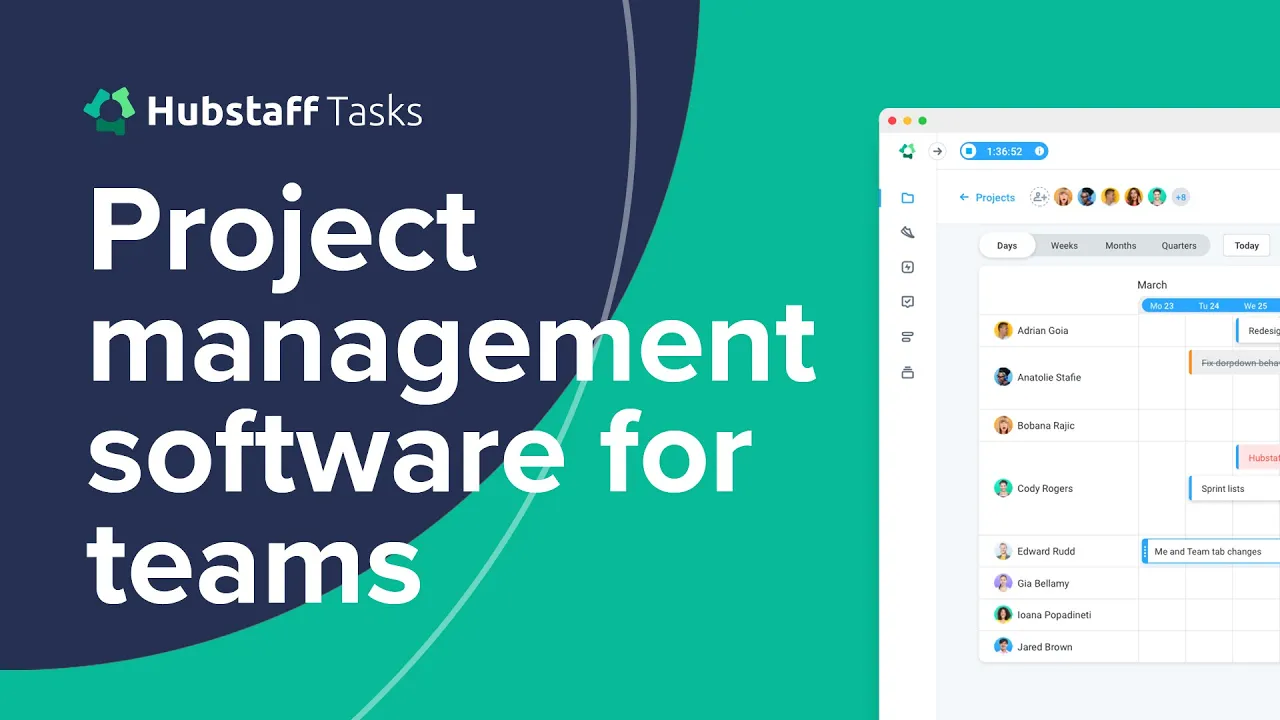Click fourth member avatar in header
1280x720 pixels.
(1133, 197)
